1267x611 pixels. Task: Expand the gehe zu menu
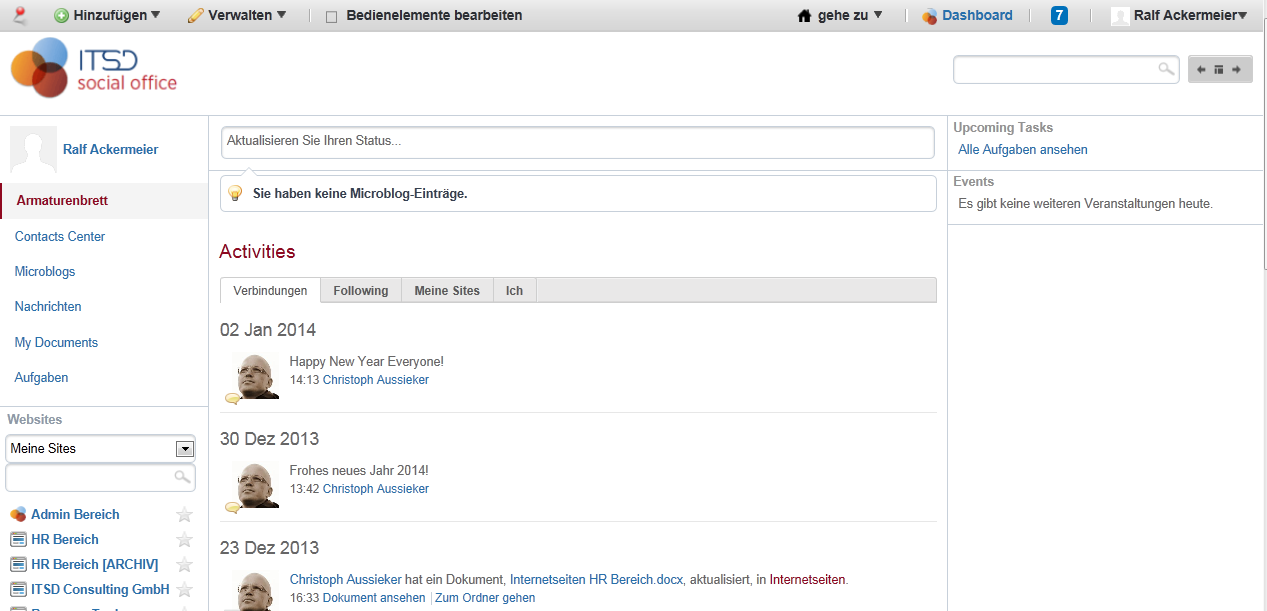pyautogui.click(x=840, y=15)
